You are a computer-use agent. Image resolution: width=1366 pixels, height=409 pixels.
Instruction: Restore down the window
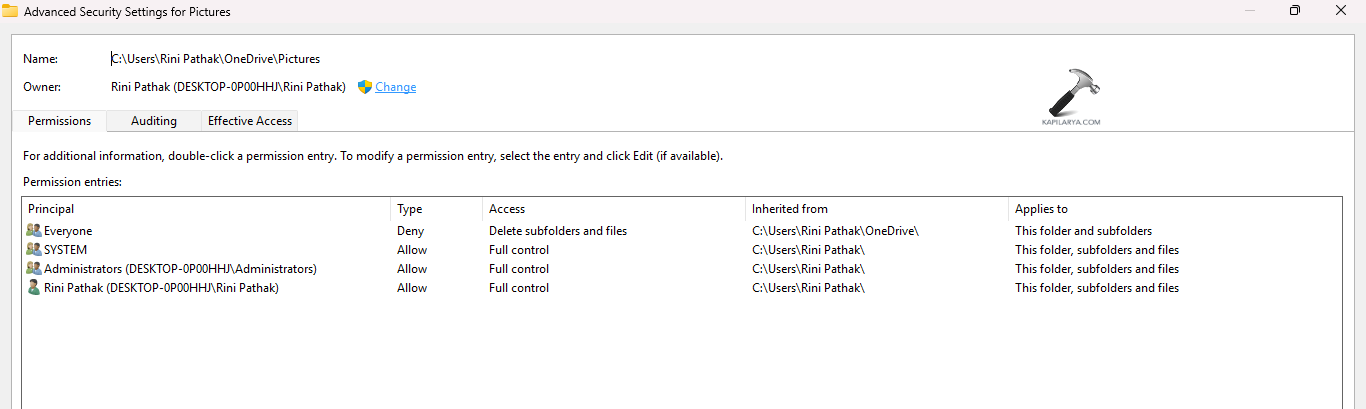point(1295,11)
